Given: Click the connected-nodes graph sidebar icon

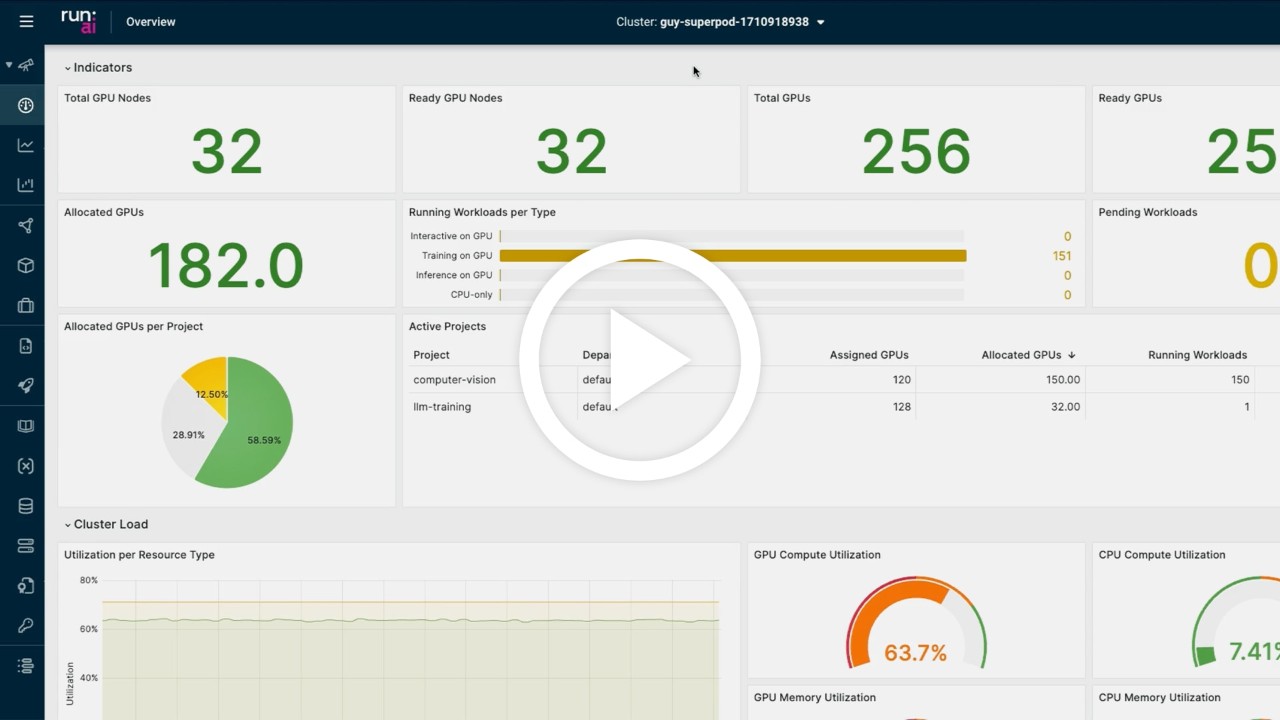Looking at the screenshot, I should [26, 226].
